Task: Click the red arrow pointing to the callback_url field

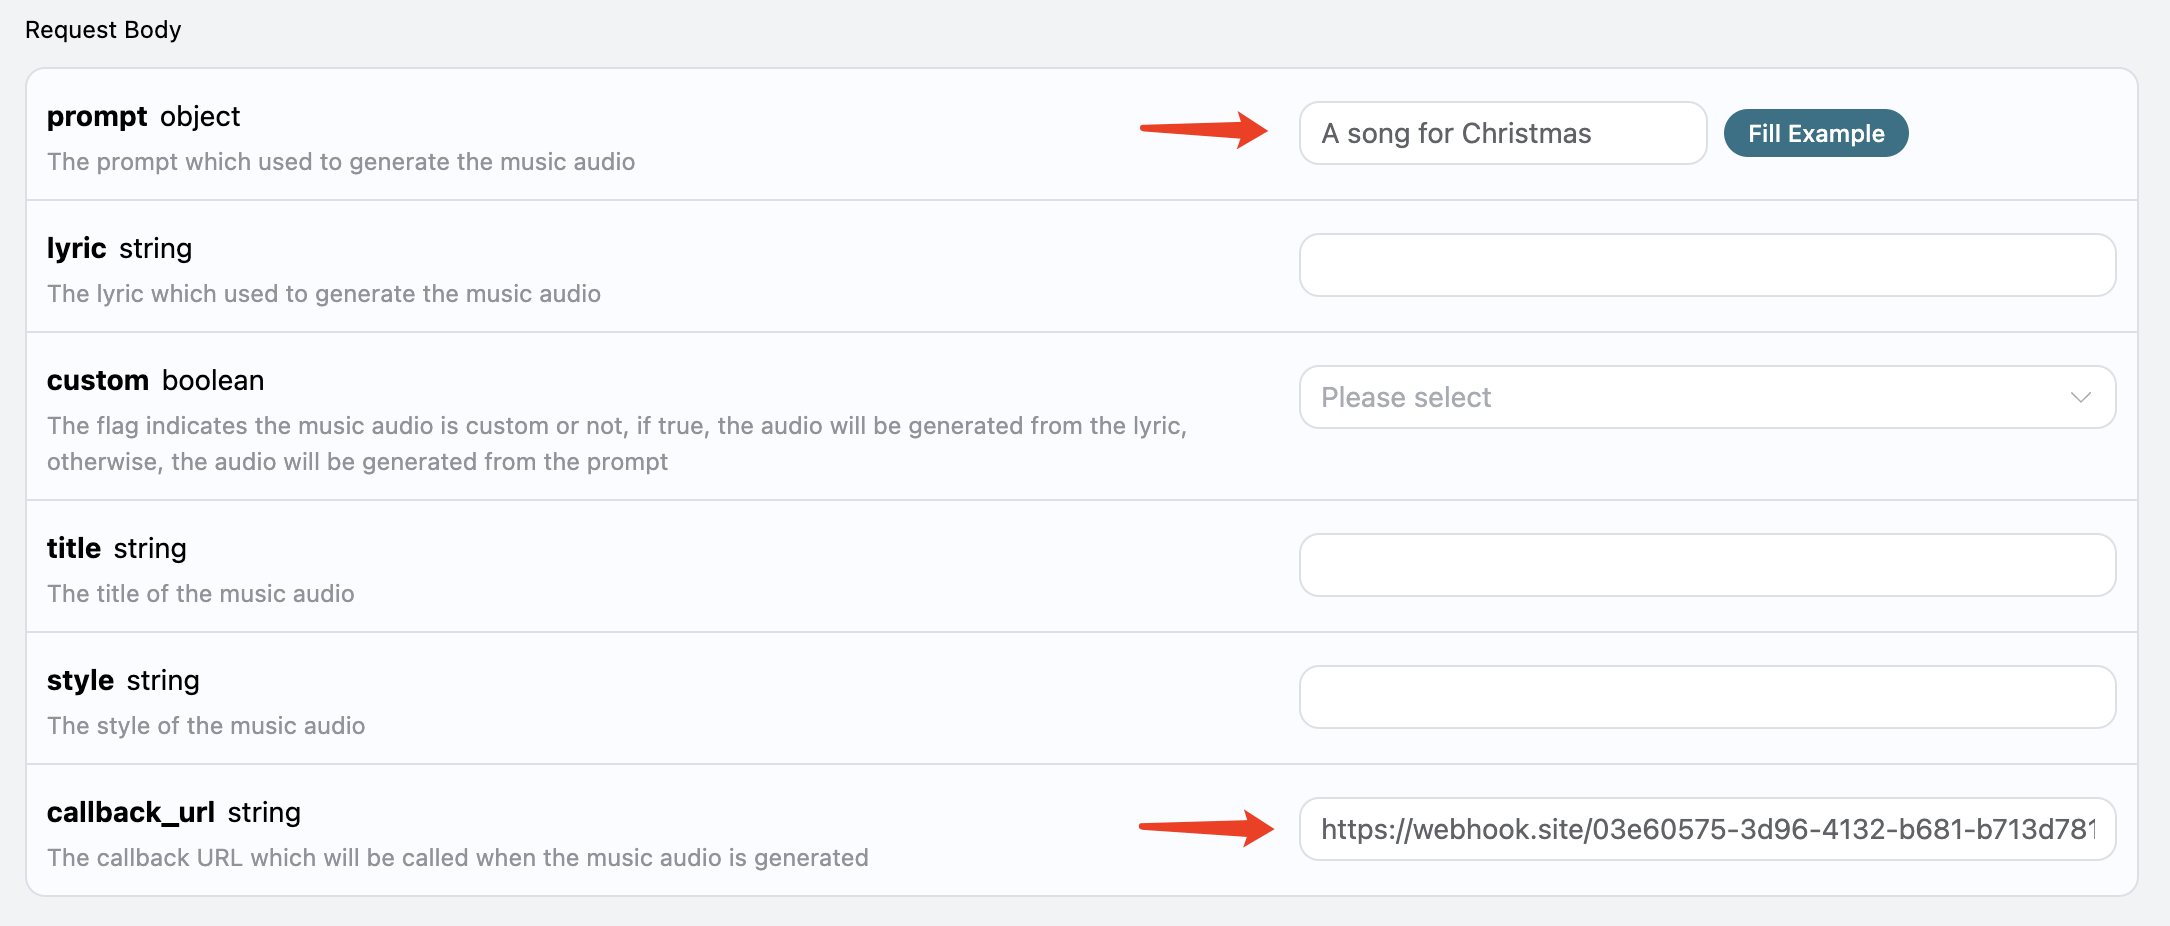Action: (x=1206, y=828)
